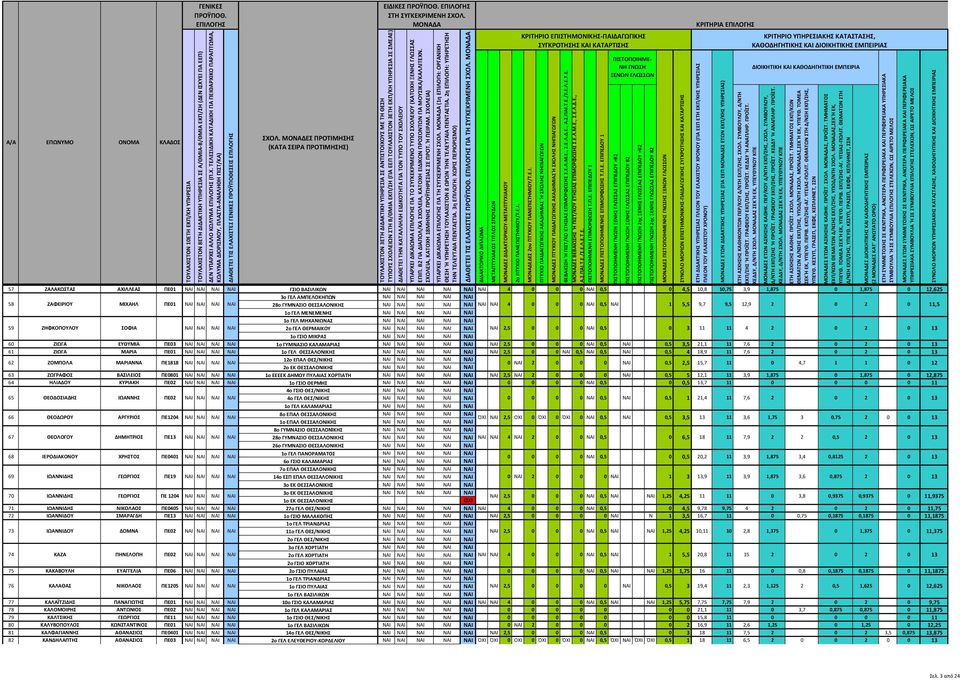The width and height of the screenshot is (960, 680).
Task: Click first name ΑΧΙΛΛΕΑΣ
Action: pyautogui.click(x=129, y=288)
